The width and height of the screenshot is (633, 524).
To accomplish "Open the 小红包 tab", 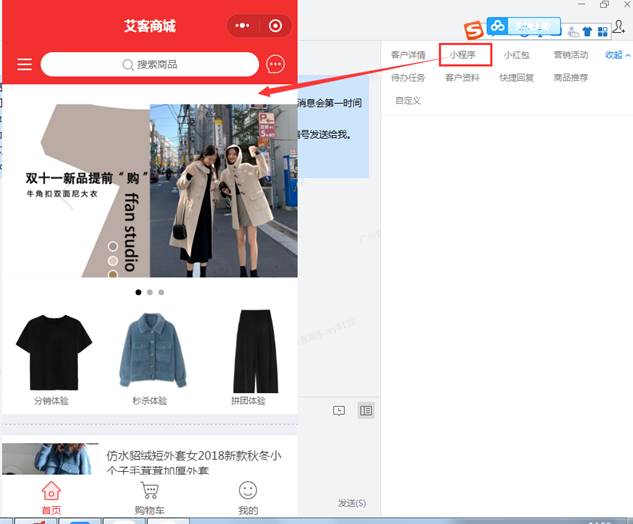I will pyautogui.click(x=516, y=55).
